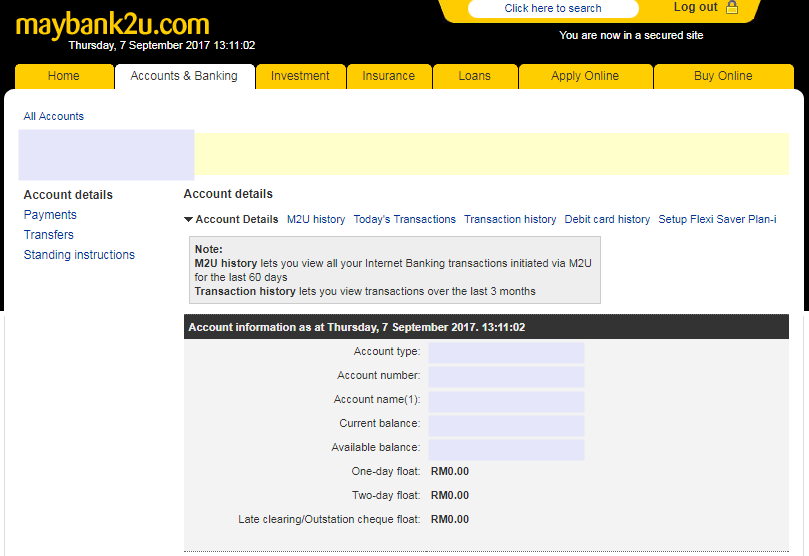The width and height of the screenshot is (809, 556).
Task: Click the 'Current balance:' label
Action: coord(380,423)
